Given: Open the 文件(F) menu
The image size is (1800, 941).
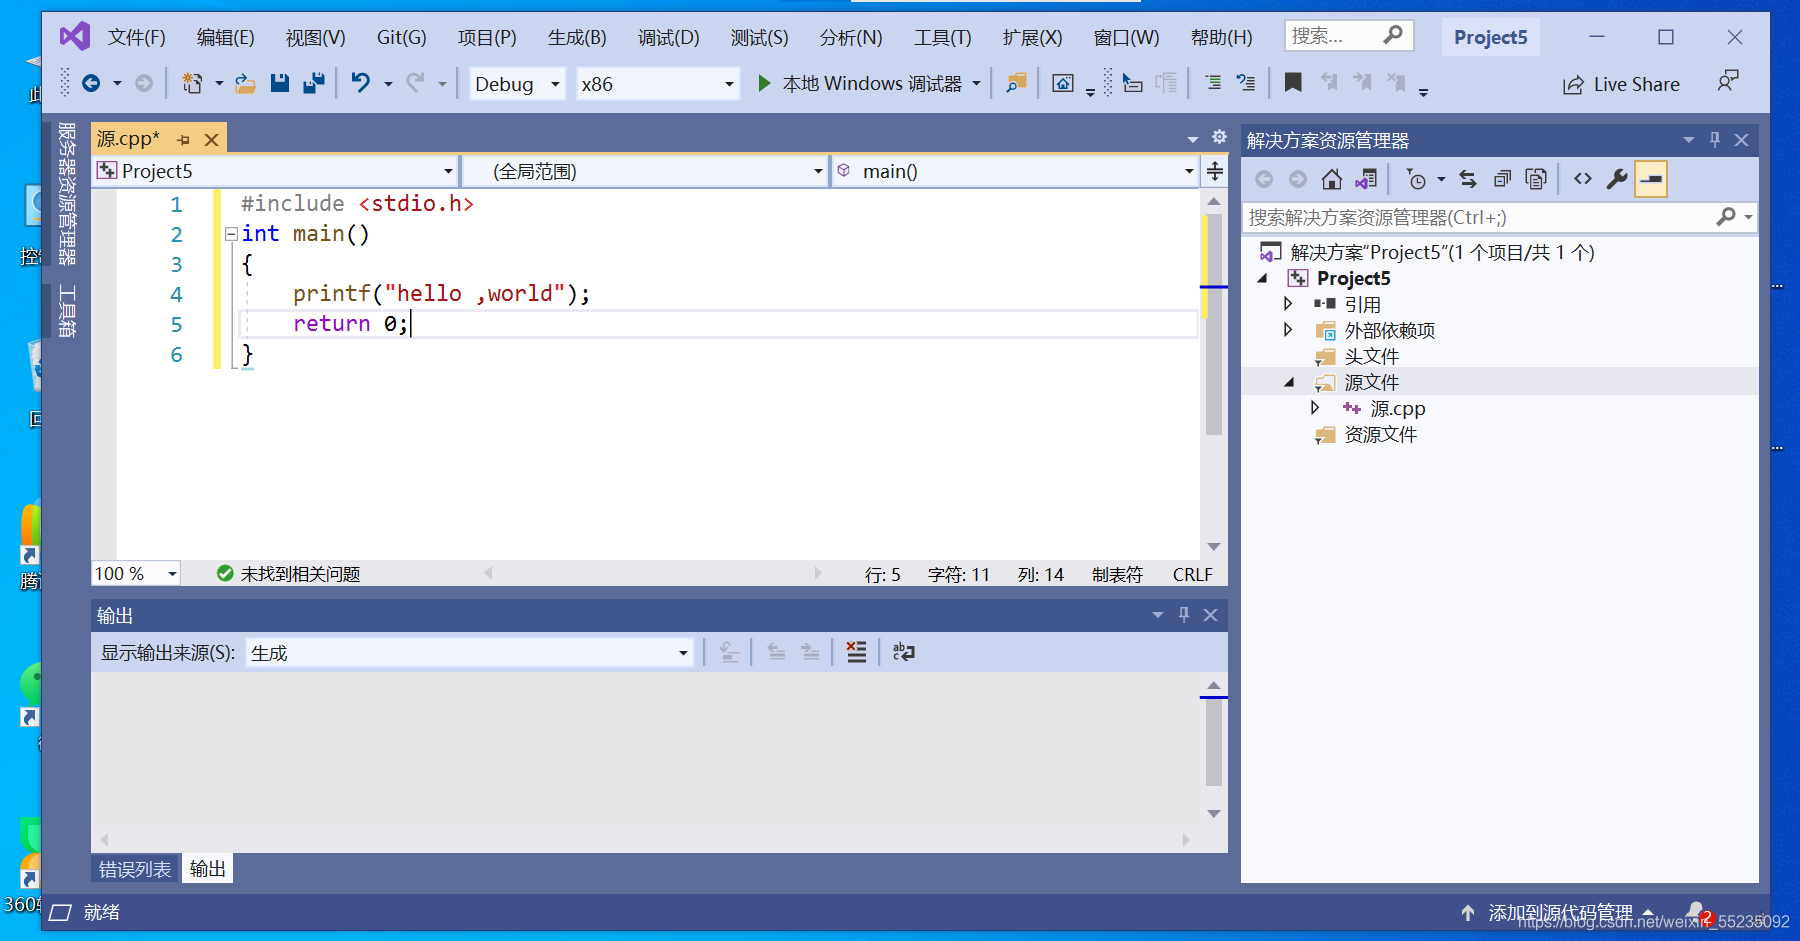Looking at the screenshot, I should [137, 38].
